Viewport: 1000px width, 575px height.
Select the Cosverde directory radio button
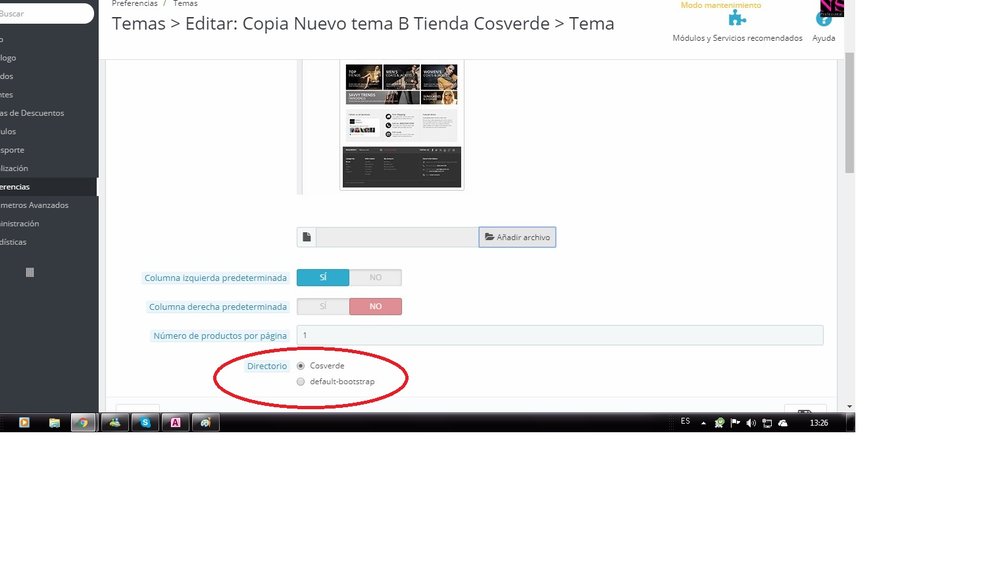tap(300, 366)
